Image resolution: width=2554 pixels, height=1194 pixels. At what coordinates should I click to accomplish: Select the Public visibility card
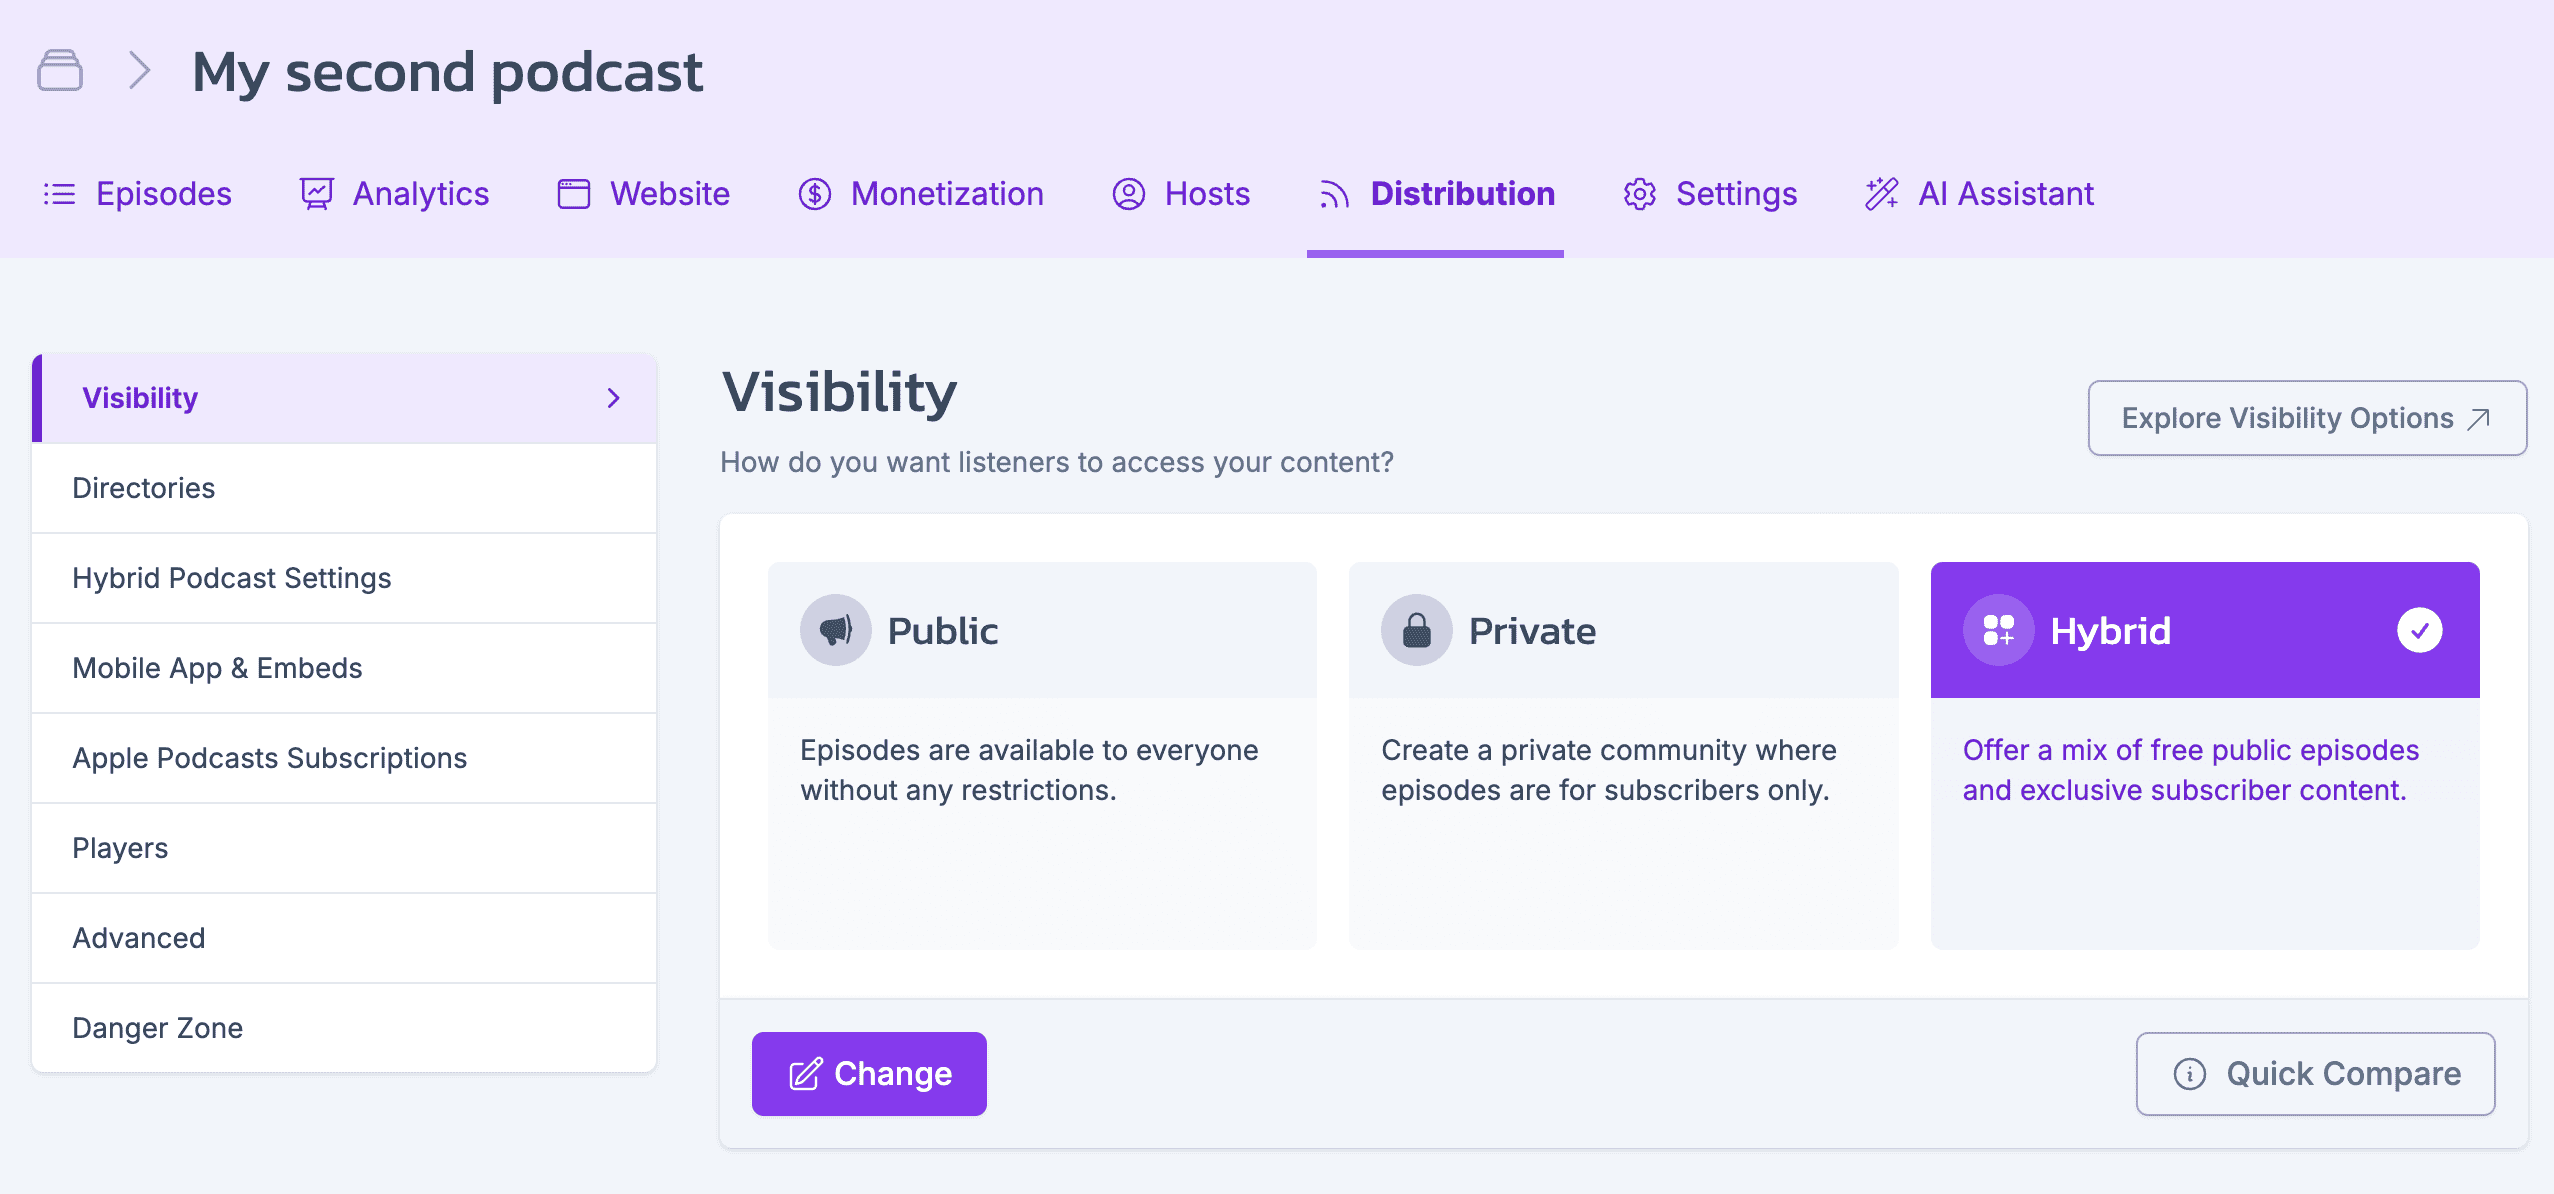[1042, 755]
